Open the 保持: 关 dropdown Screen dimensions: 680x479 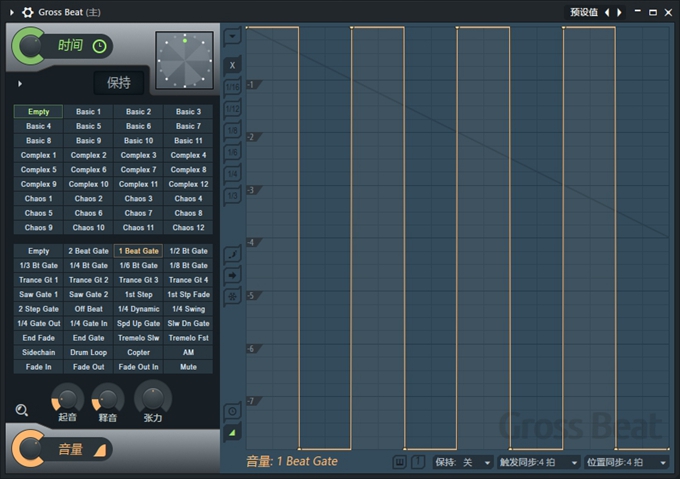click(x=462, y=463)
